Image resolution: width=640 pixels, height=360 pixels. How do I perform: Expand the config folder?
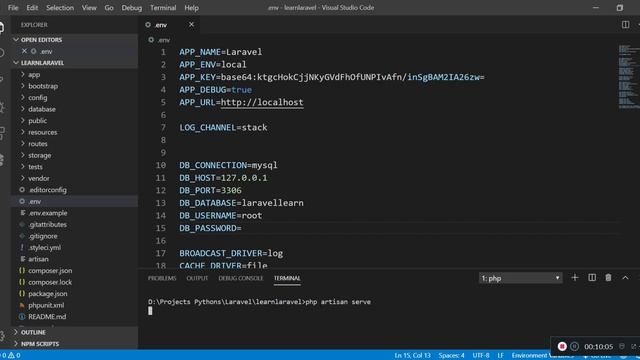[38, 98]
